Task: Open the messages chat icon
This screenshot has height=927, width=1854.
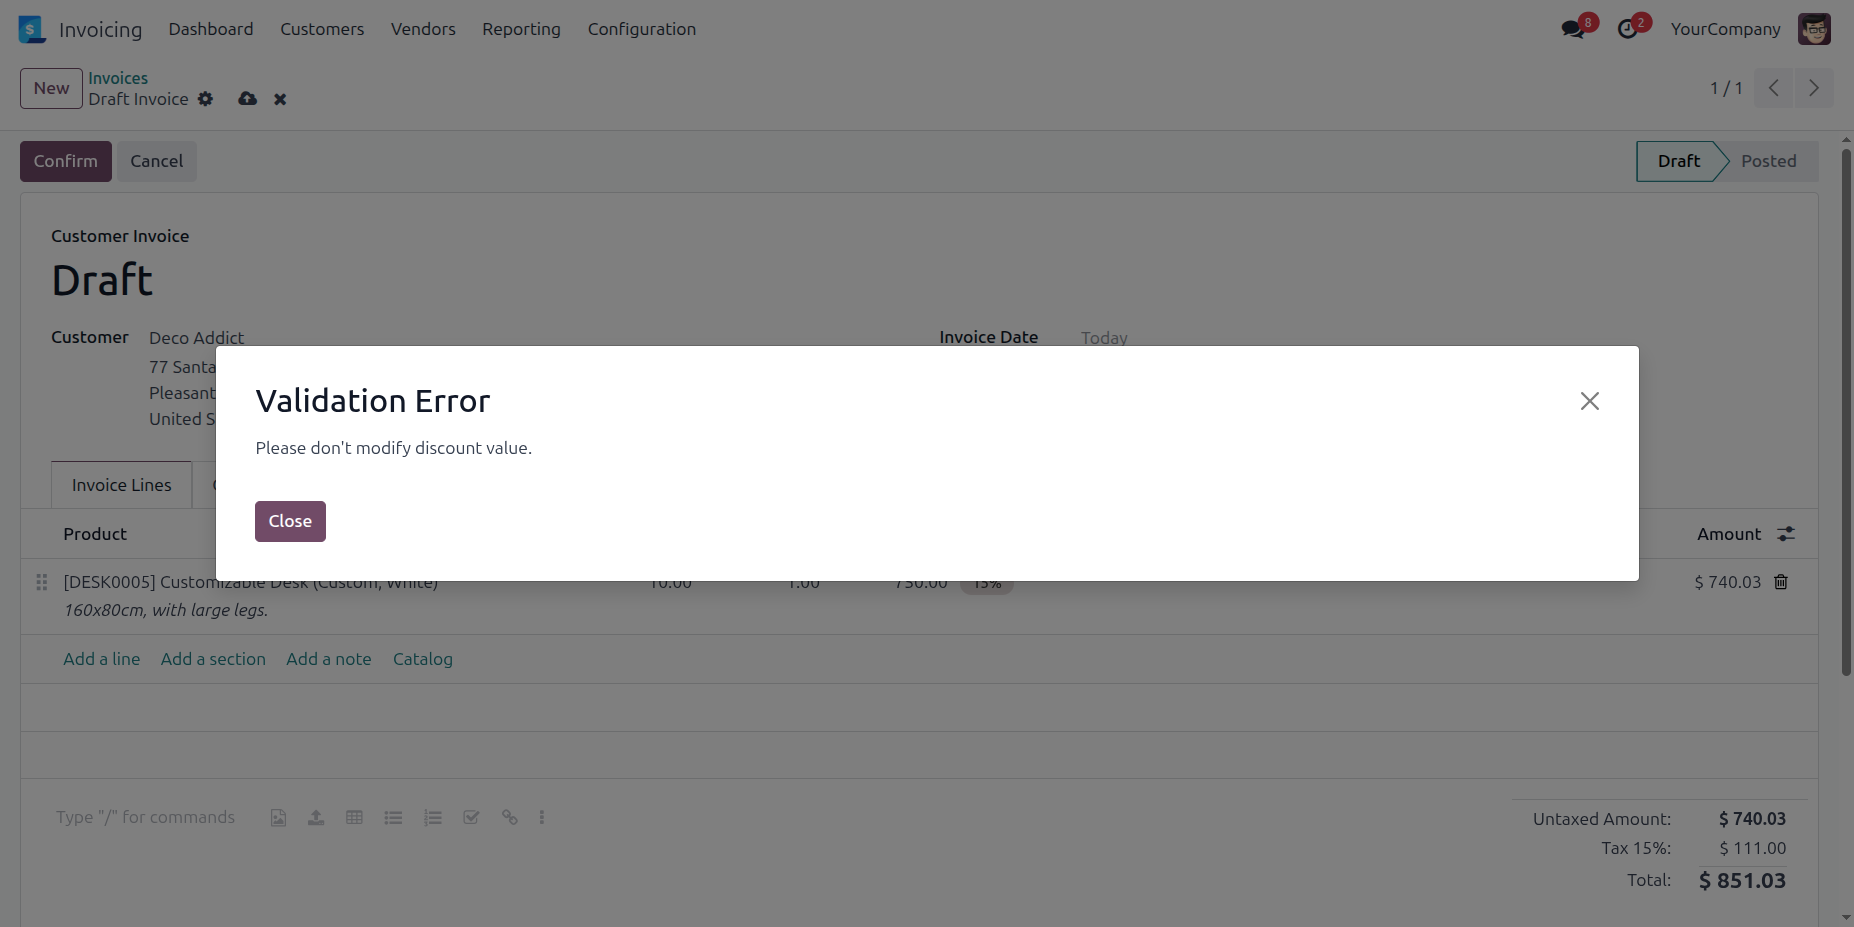Action: tap(1574, 29)
